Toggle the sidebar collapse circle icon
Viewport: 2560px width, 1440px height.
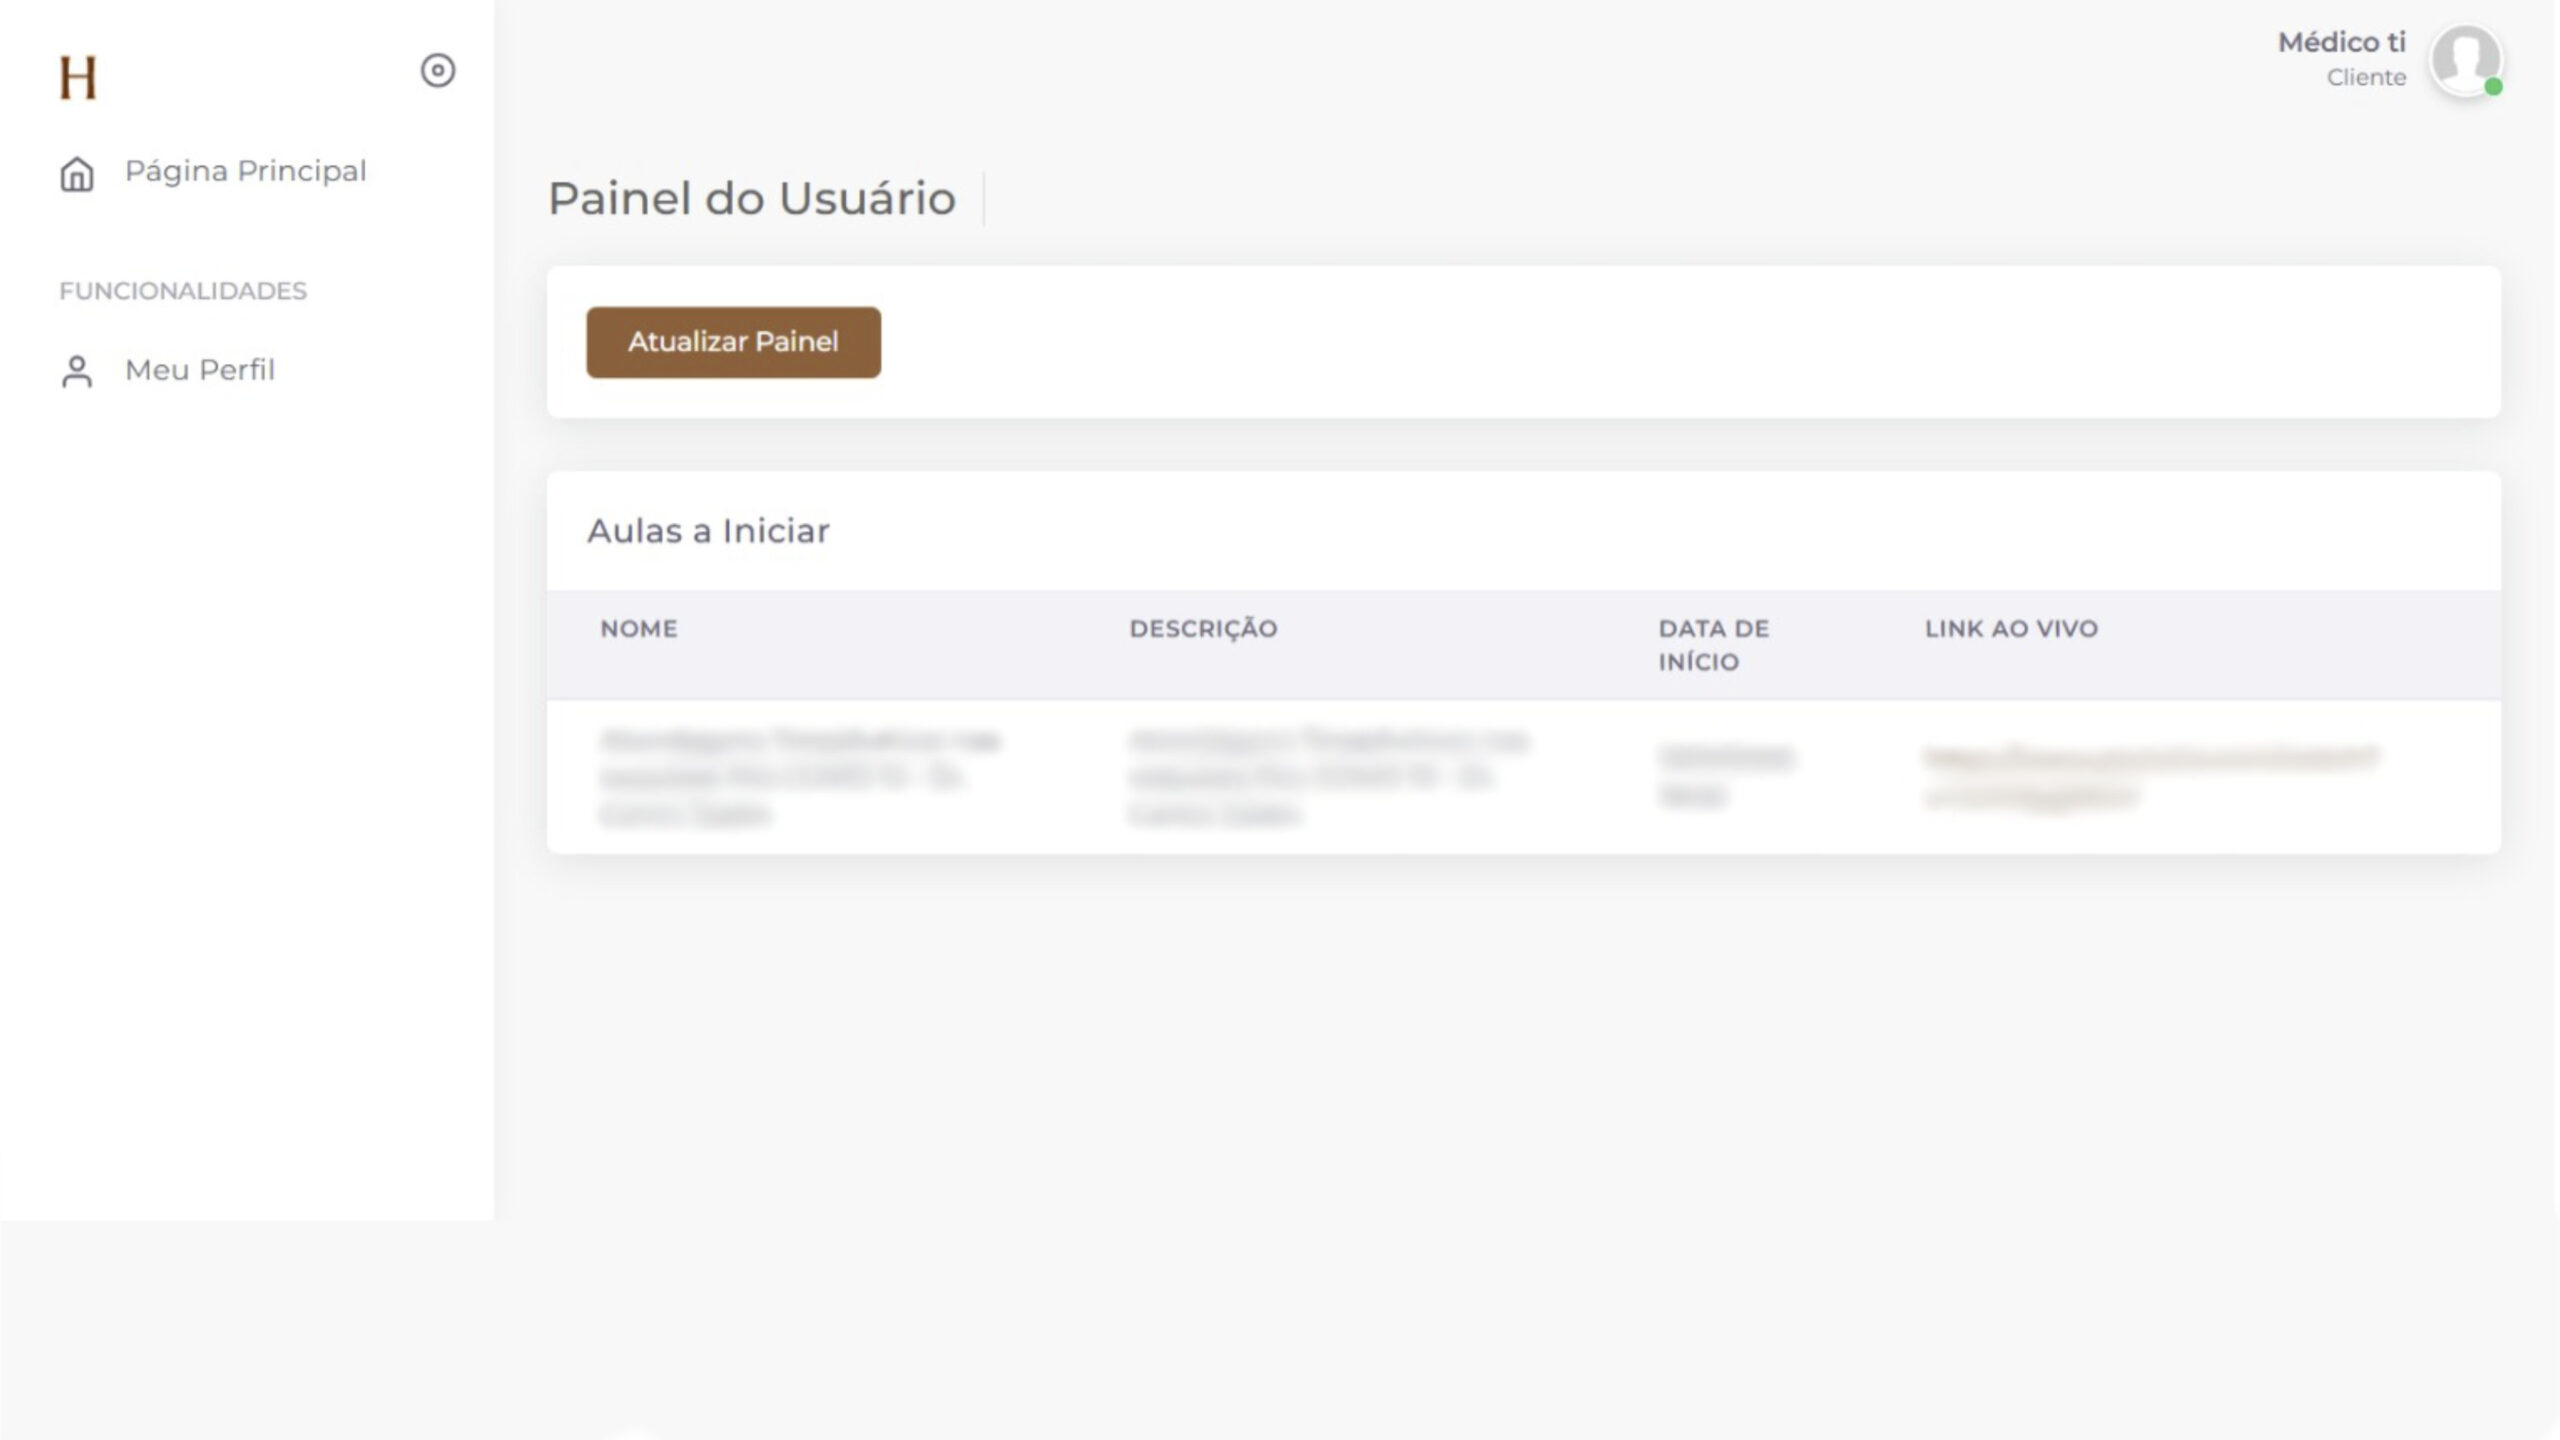(437, 70)
